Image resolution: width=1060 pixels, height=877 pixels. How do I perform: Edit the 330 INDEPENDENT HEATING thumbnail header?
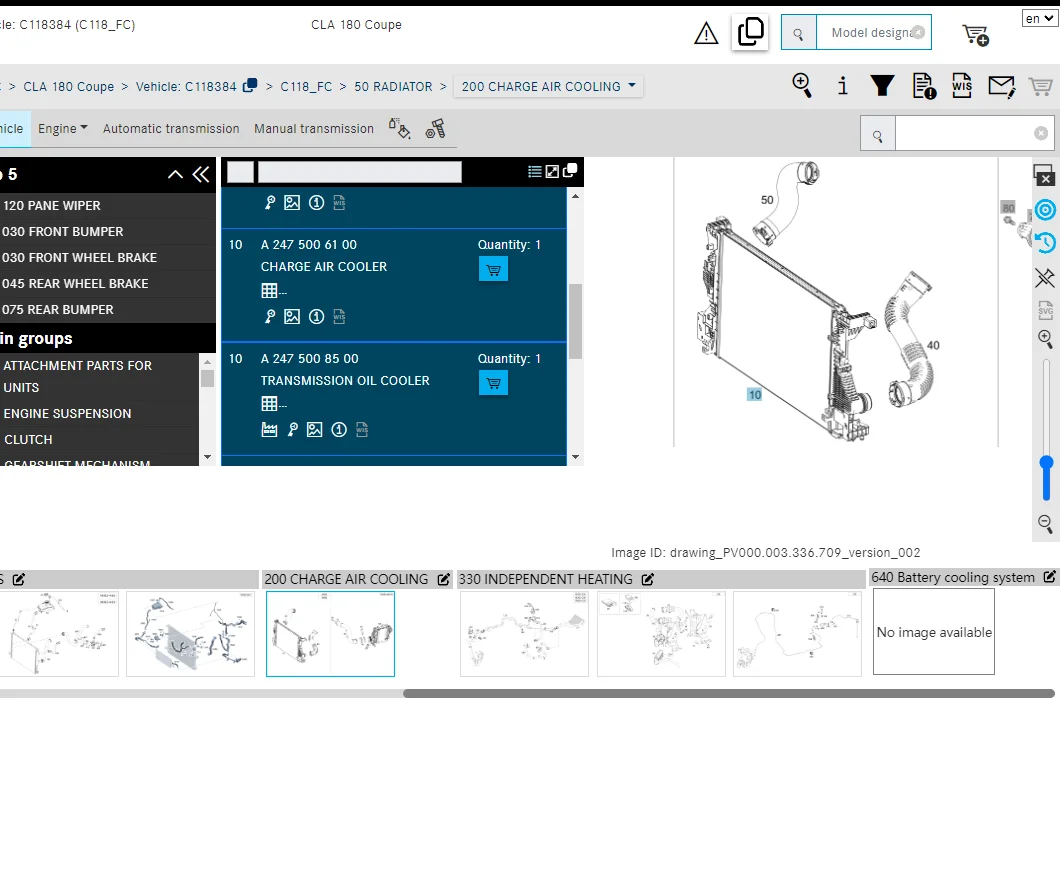point(648,579)
